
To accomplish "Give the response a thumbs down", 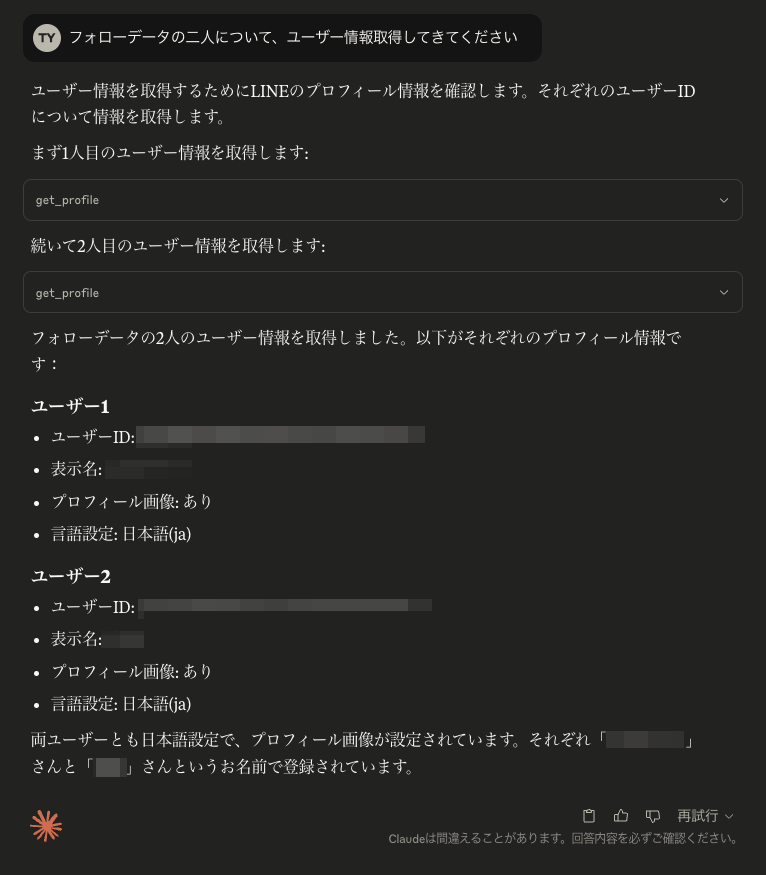I will pyautogui.click(x=653, y=815).
